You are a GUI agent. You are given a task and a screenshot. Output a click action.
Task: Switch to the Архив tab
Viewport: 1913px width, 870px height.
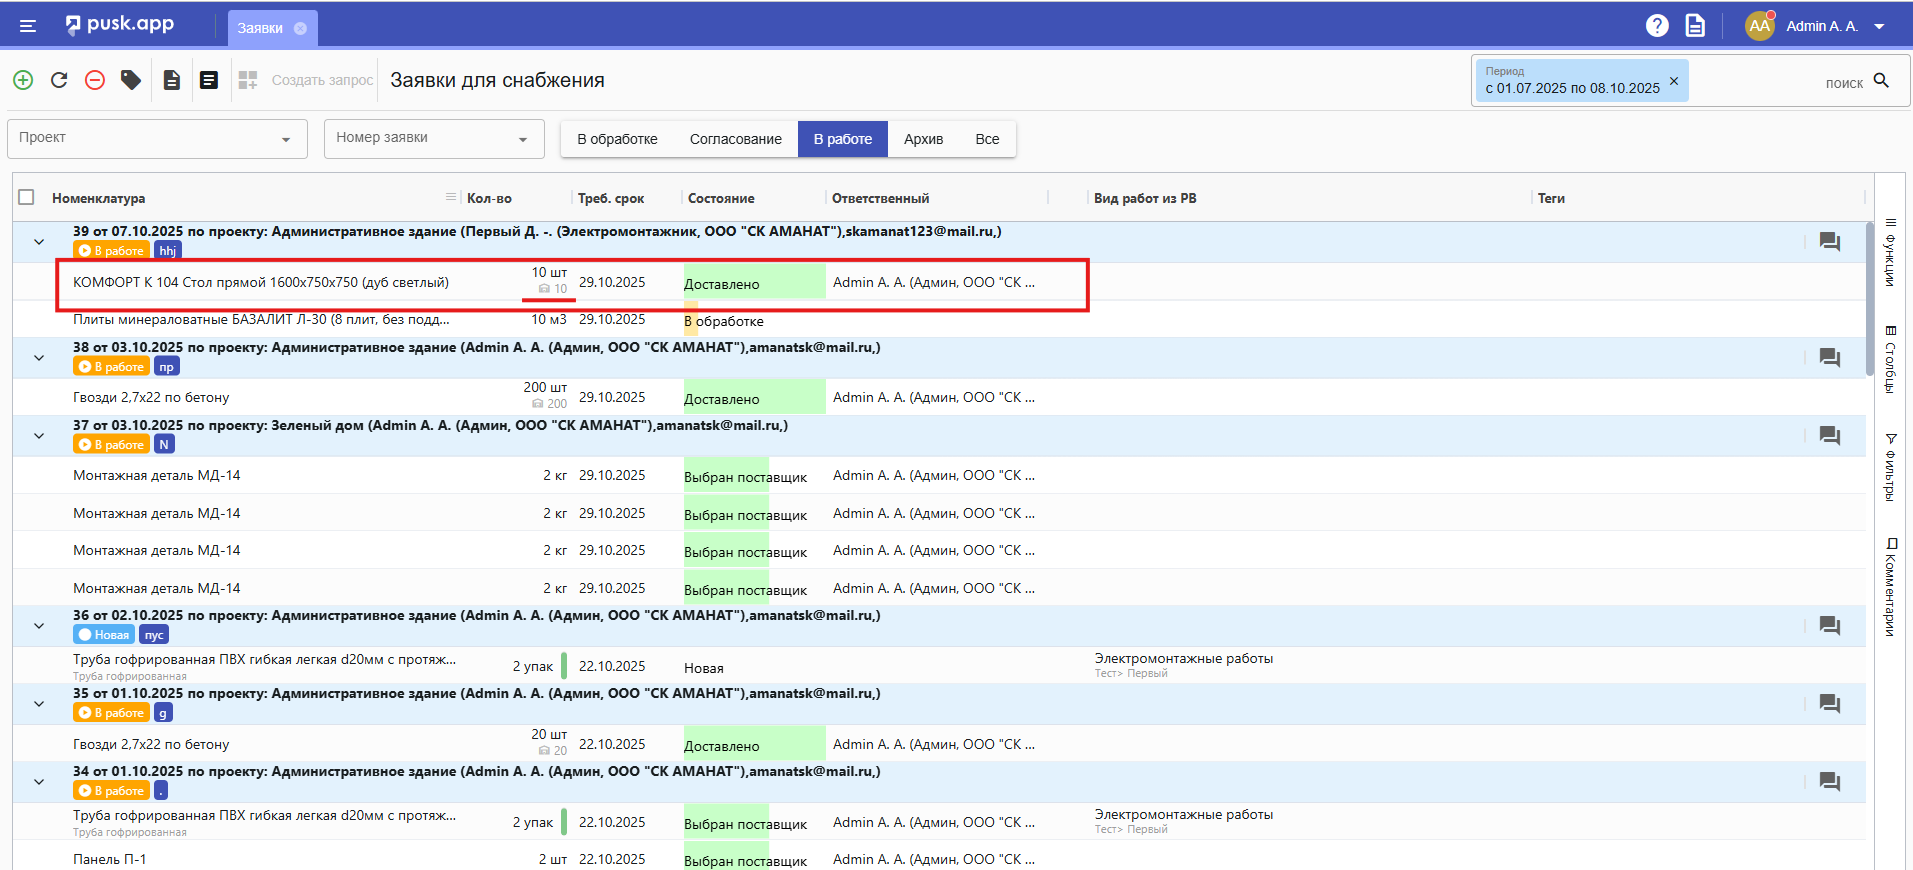[923, 139]
